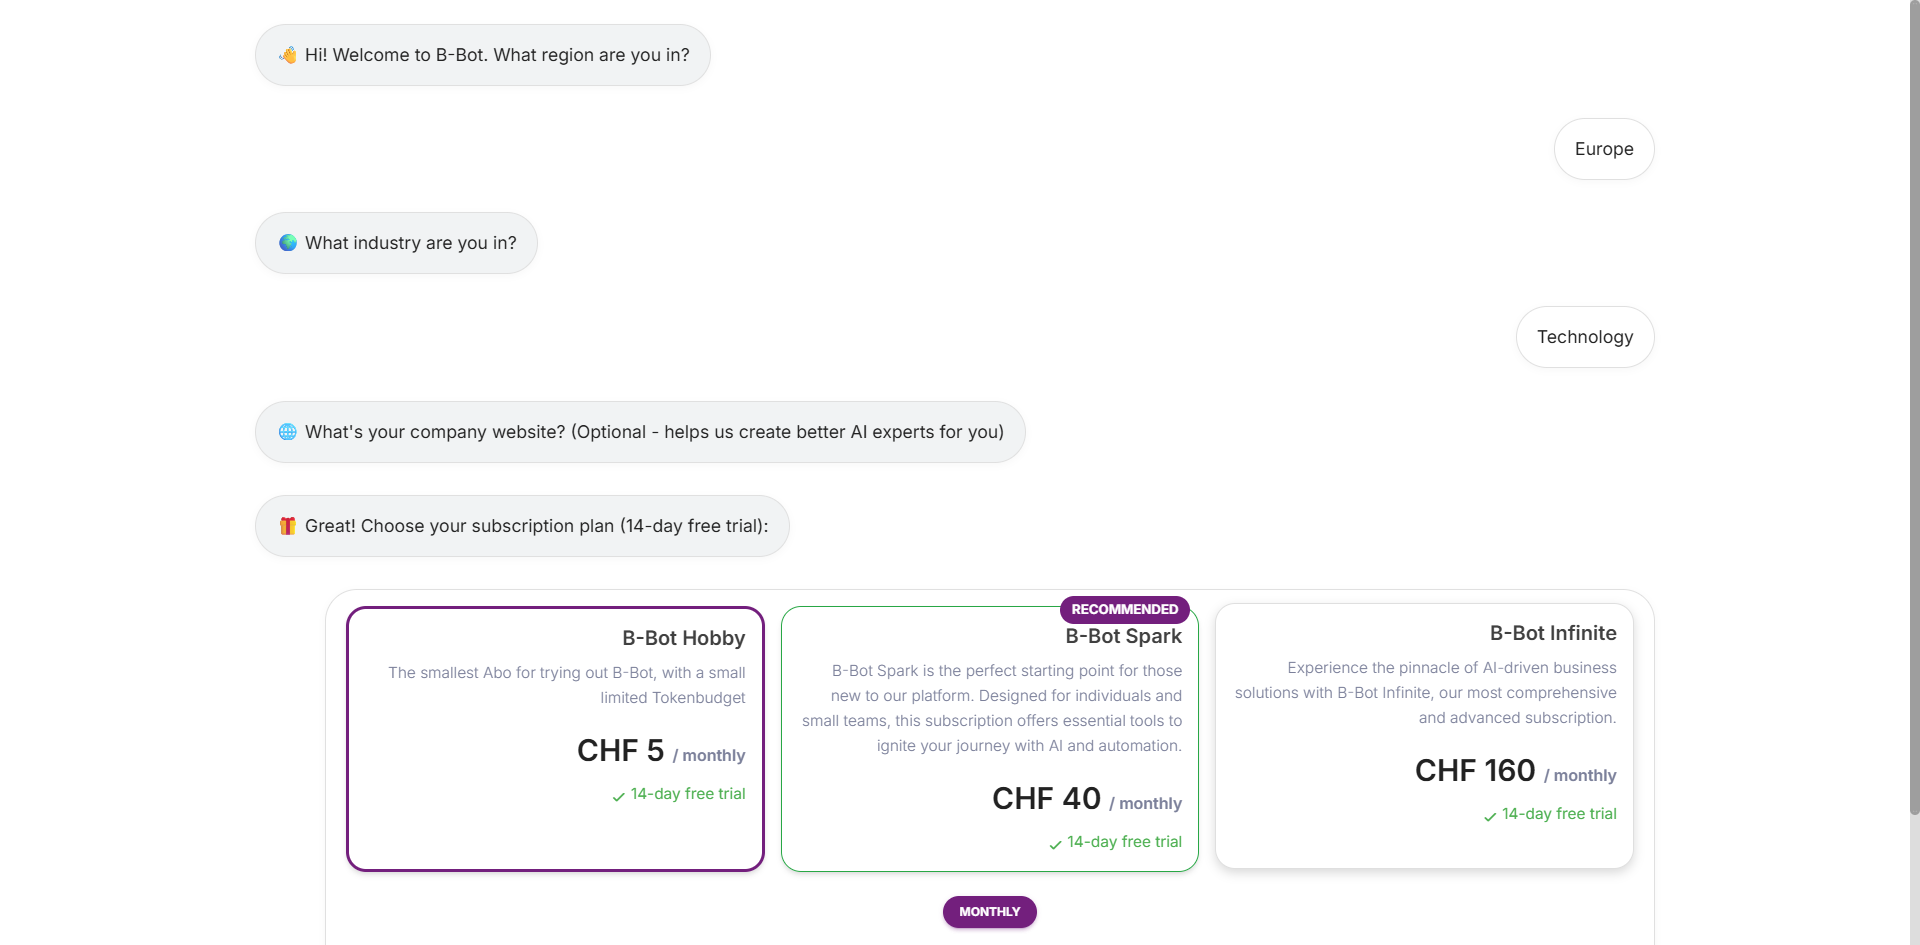The width and height of the screenshot is (1920, 945).
Task: Click the 14-day free trial link on Spark
Action: tap(1124, 841)
